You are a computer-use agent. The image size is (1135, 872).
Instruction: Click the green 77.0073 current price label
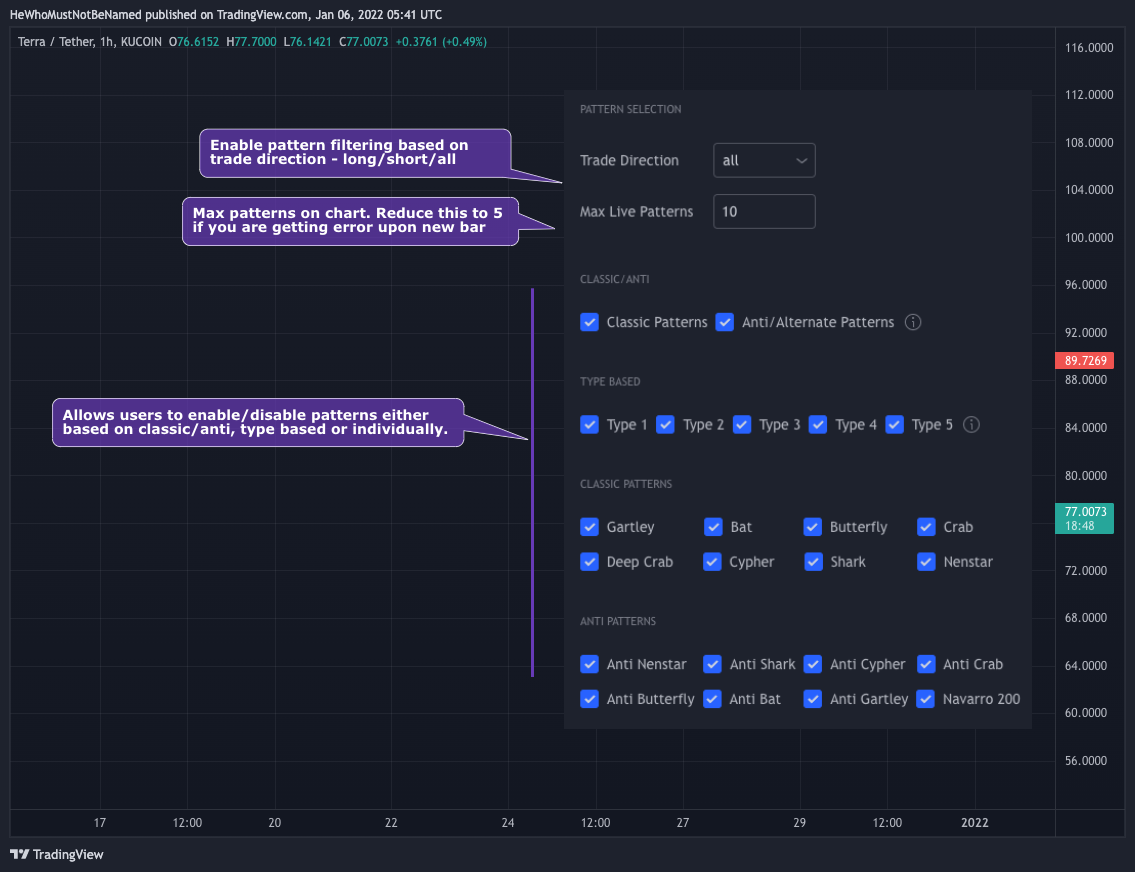point(1084,518)
